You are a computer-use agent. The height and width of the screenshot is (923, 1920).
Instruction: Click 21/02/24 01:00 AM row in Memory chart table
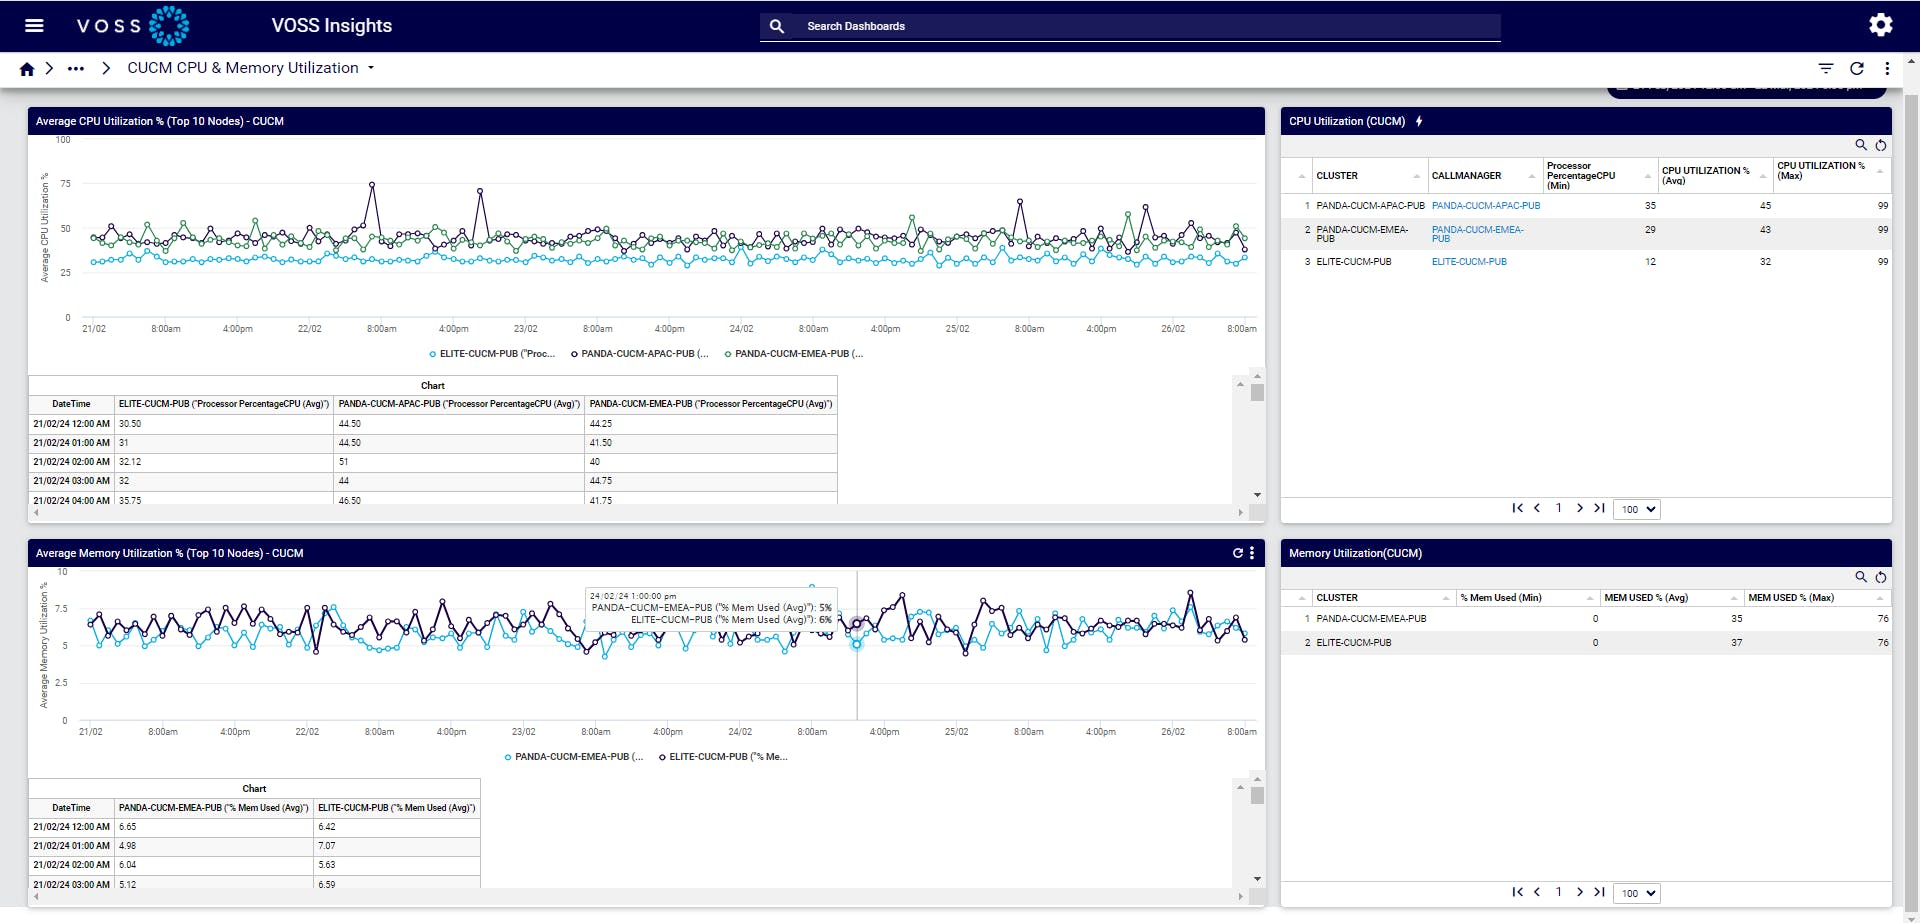click(x=255, y=846)
